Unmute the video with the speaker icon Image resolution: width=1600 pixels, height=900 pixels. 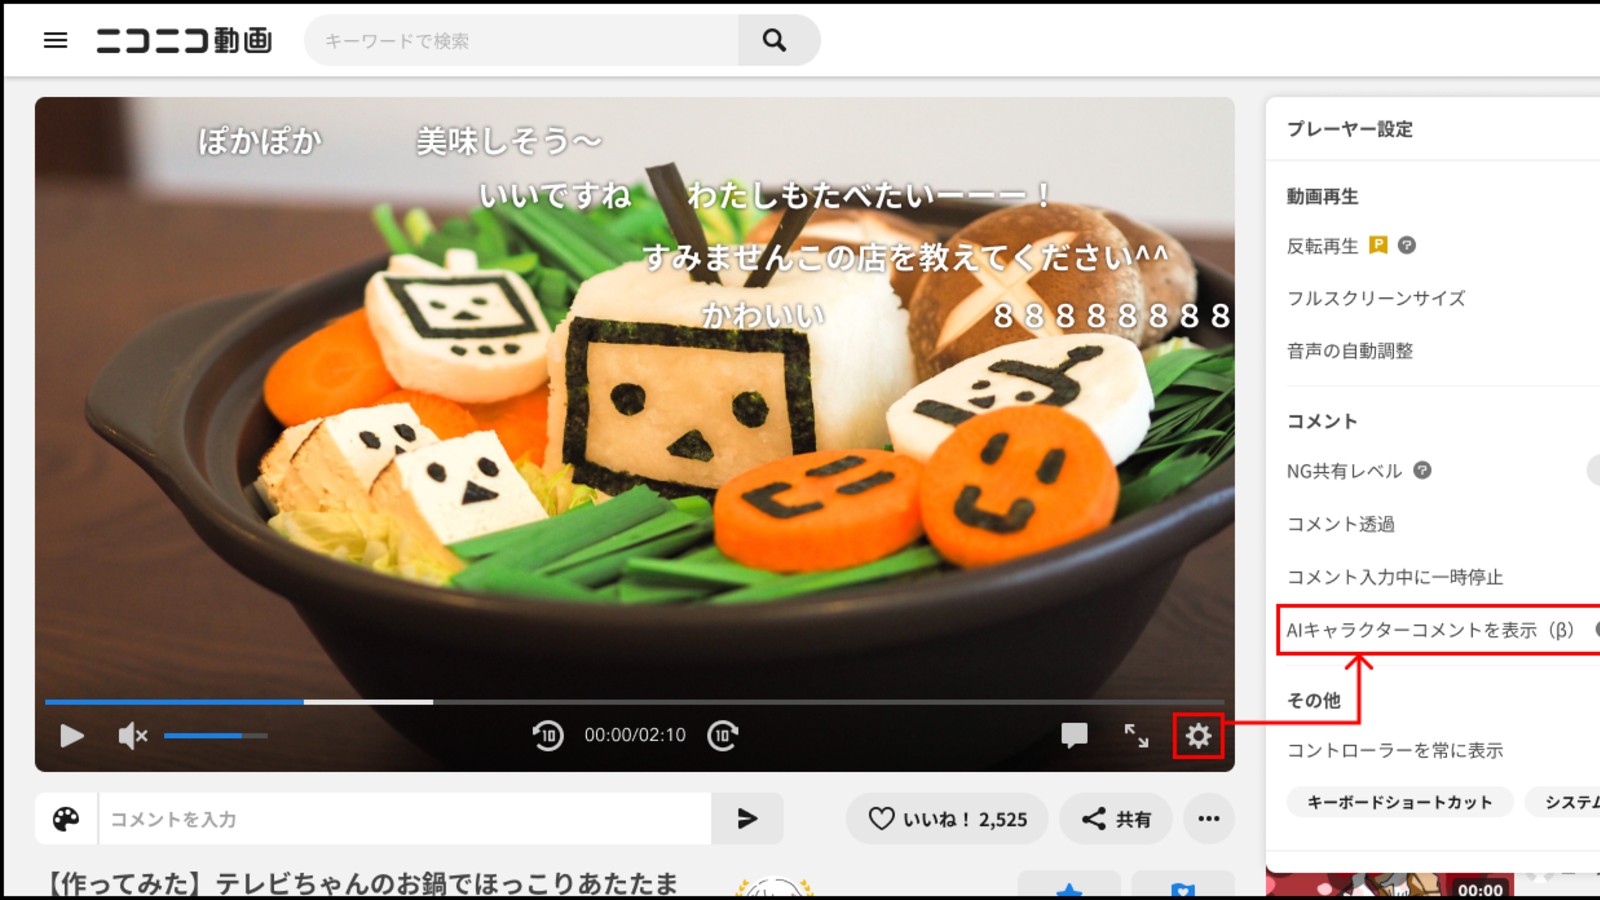click(132, 736)
